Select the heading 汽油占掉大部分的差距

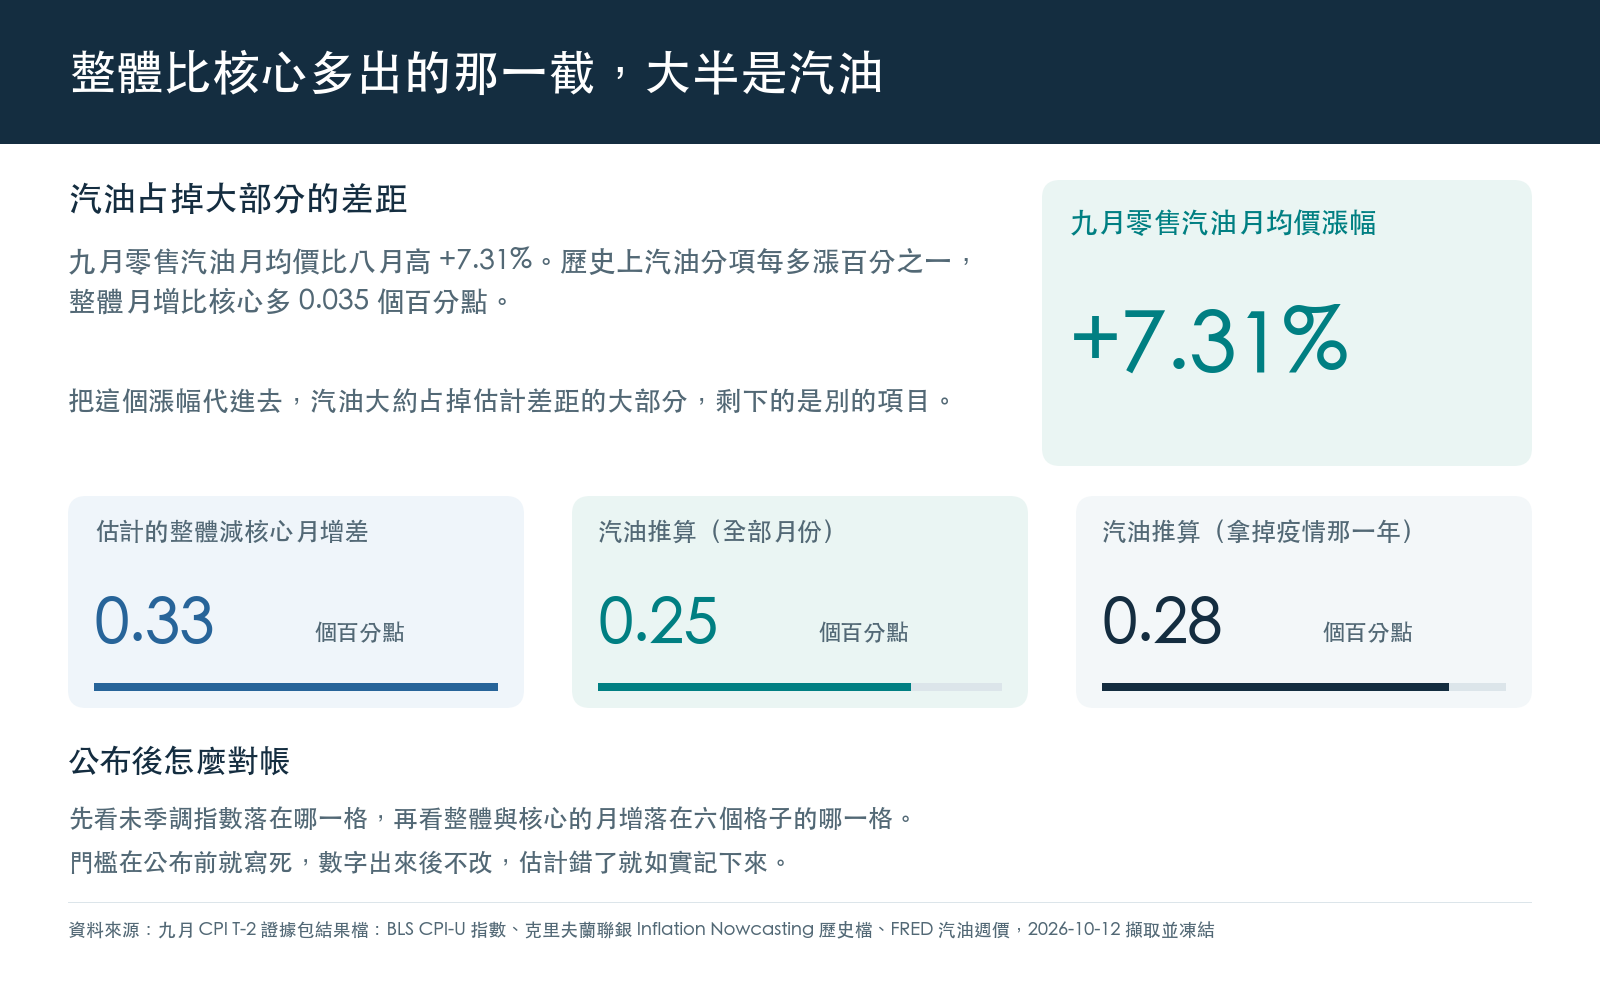238,199
